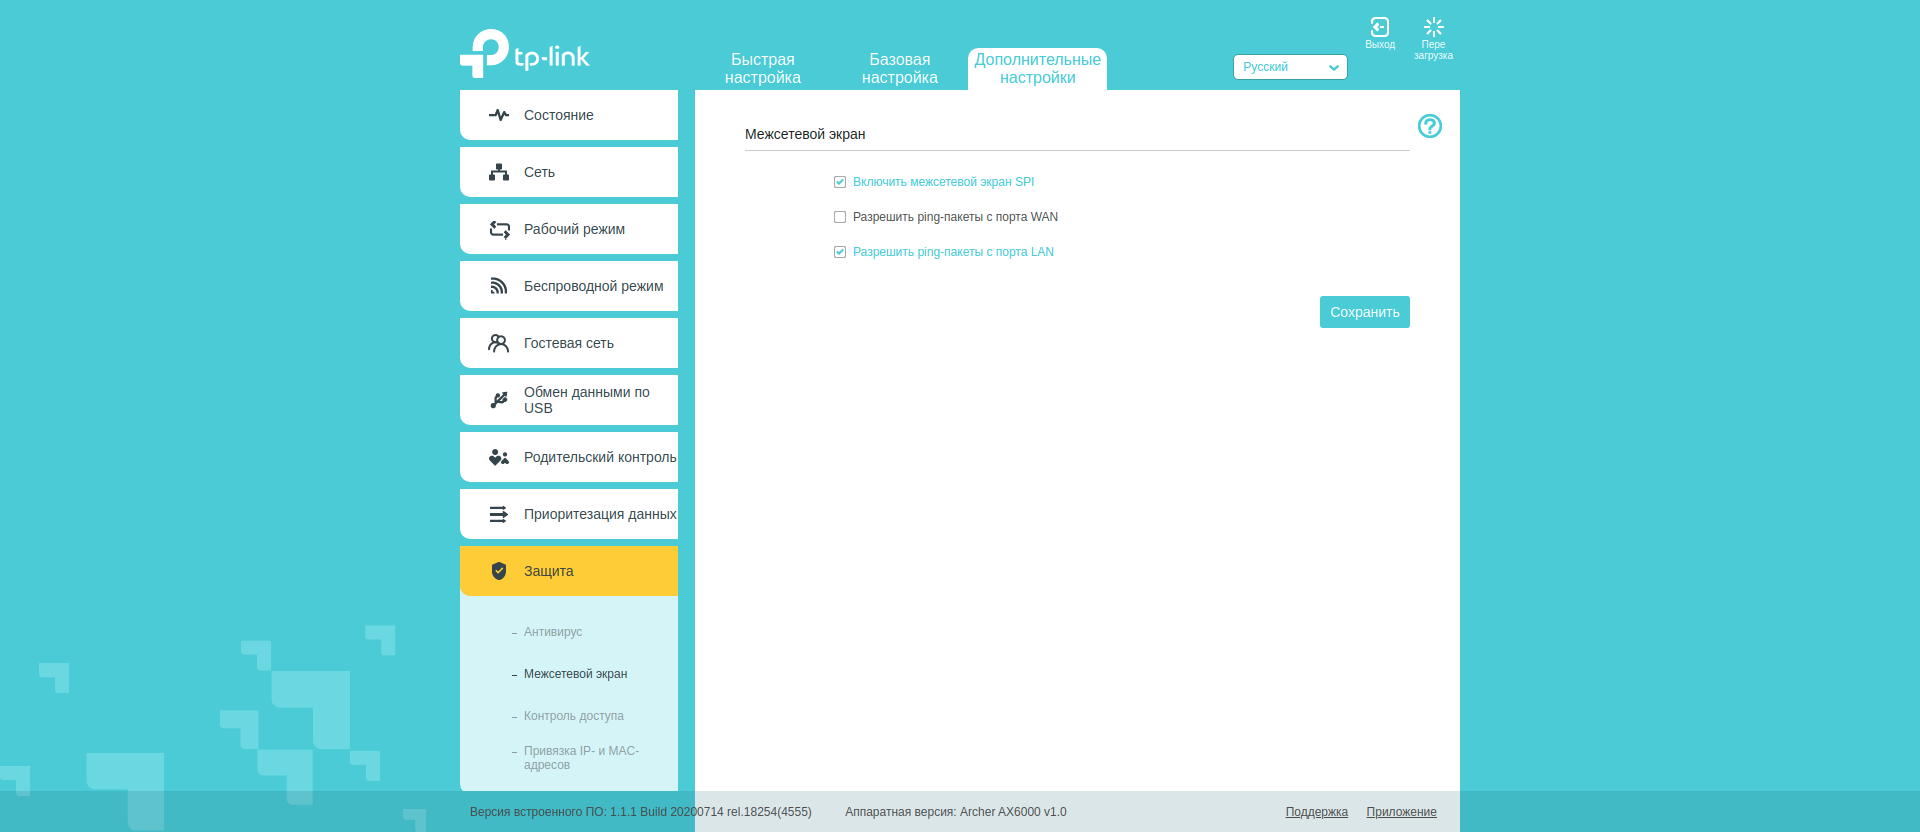Enable ping packets from WAN port

(840, 217)
